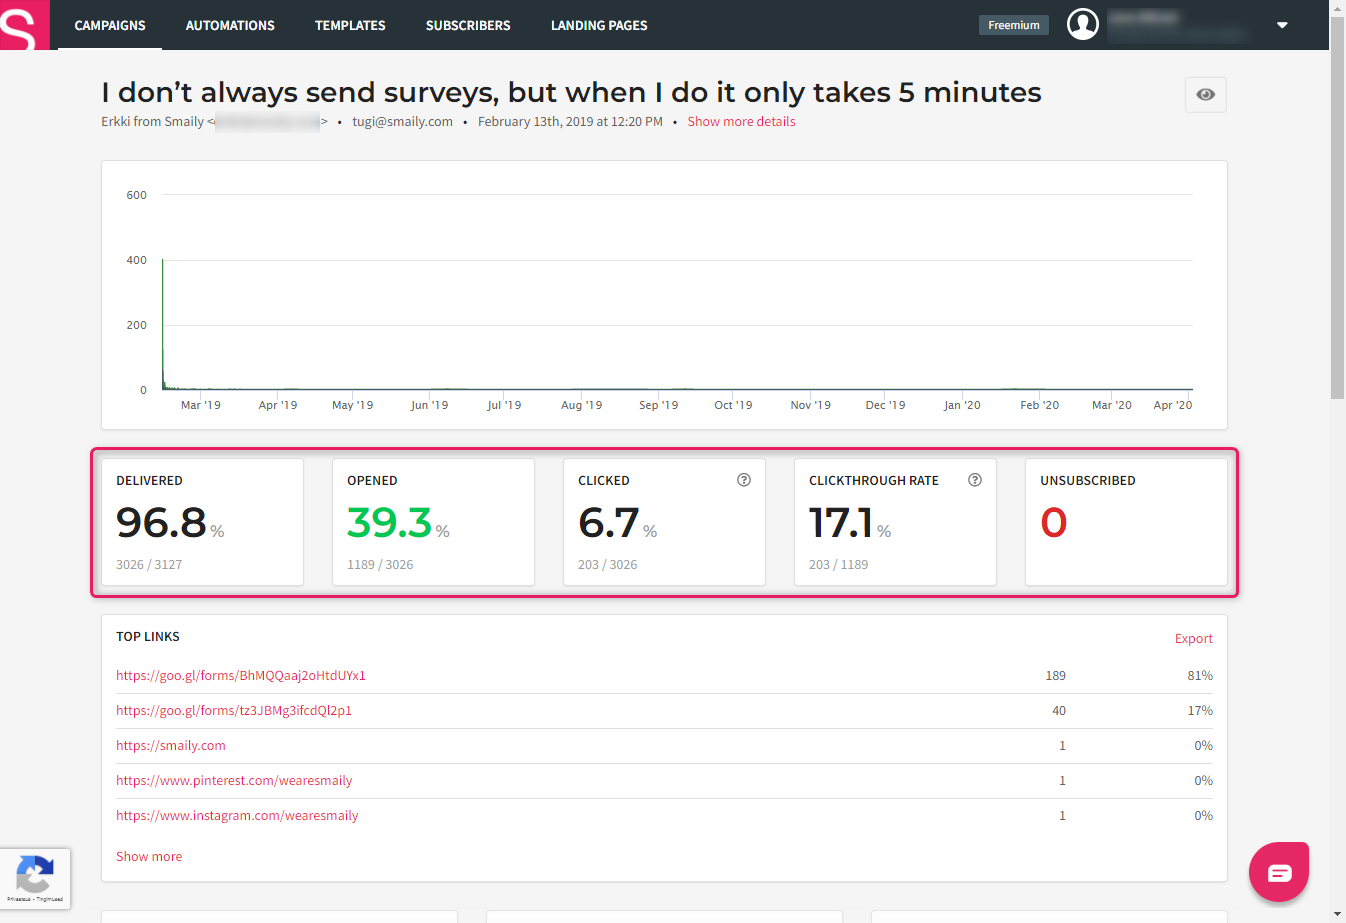Click the reCAPTCHA badge
Image resolution: width=1346 pixels, height=923 pixels.
point(35,878)
